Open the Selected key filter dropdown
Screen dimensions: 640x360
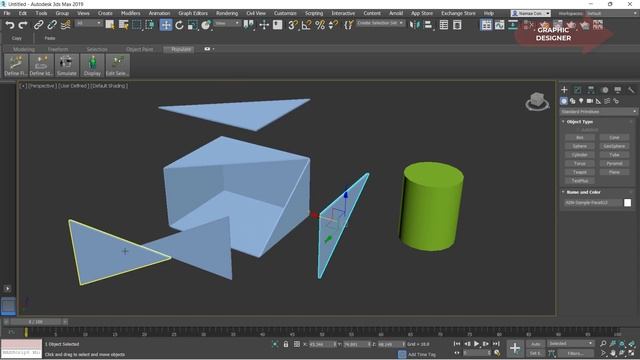(x=570, y=344)
